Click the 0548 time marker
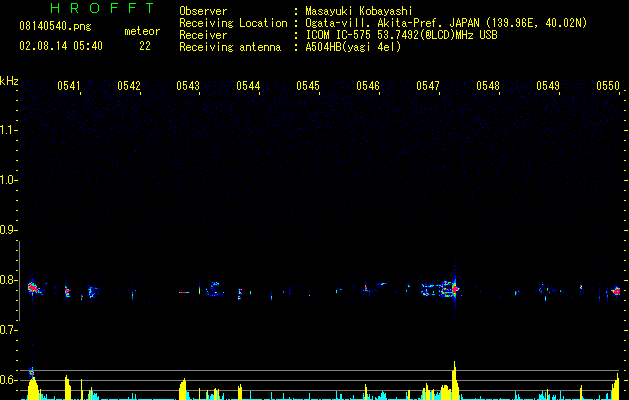 coord(488,86)
